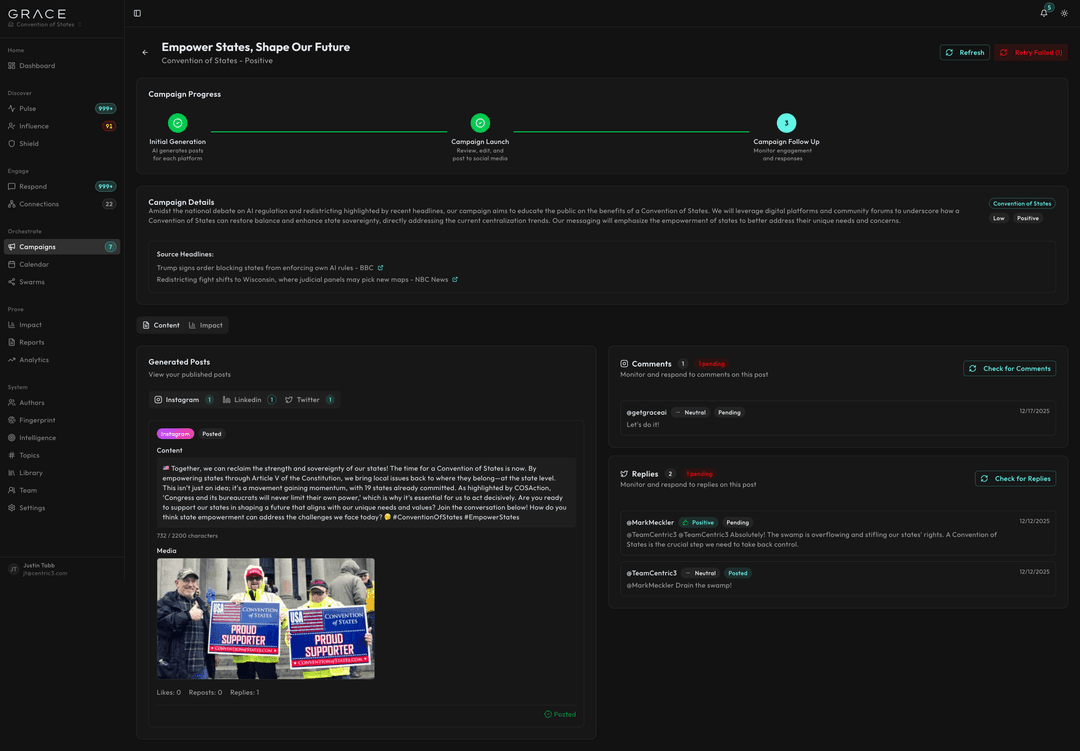
Task: Toggle the light/dark theme icon
Action: click(1064, 13)
